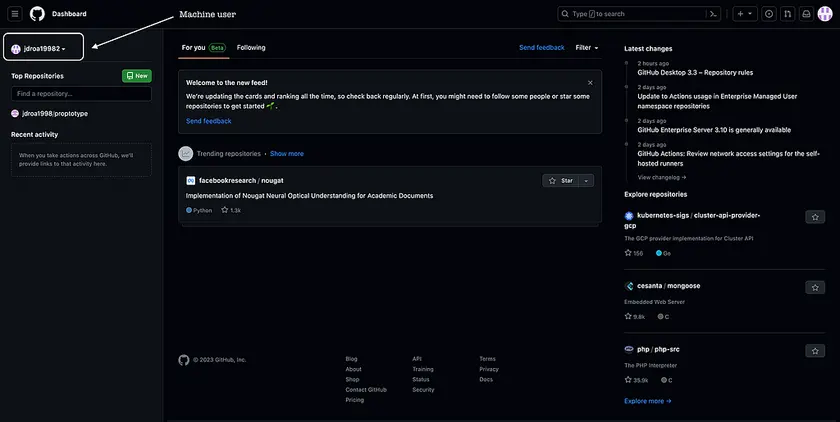840x422 pixels.
Task: Star the kubernetes-sigs cluster-api-provider-gcp repository
Action: [815, 217]
